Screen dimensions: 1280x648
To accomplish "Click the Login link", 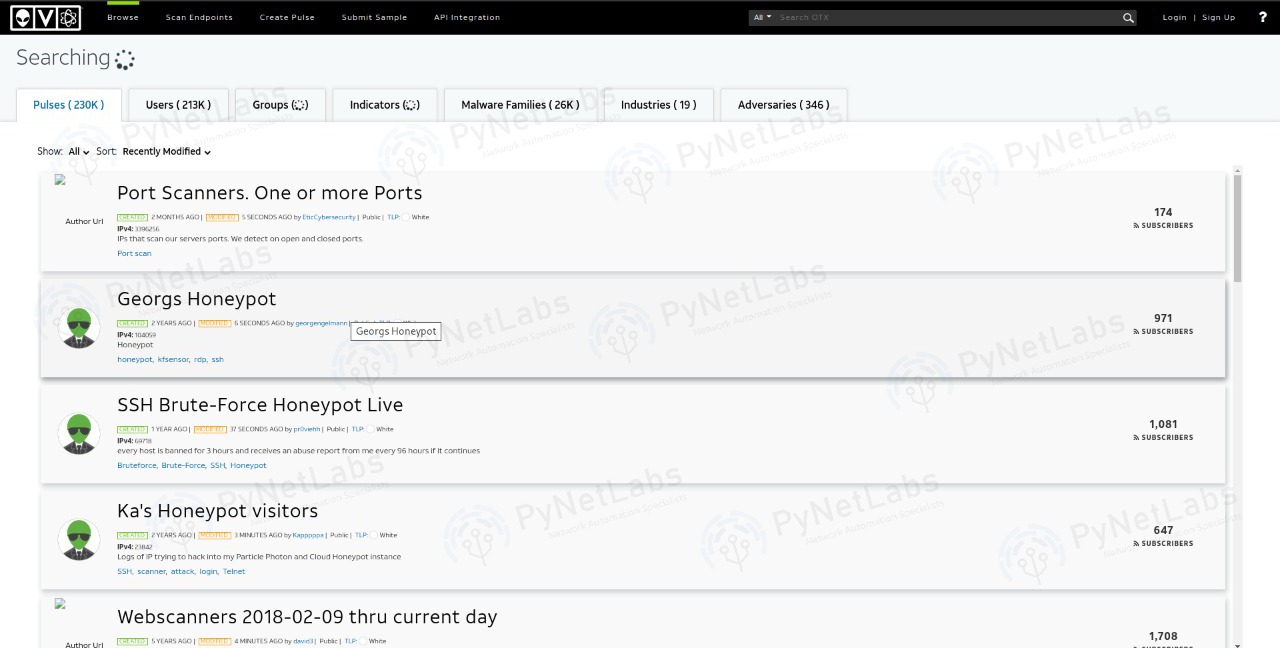I will (1174, 17).
